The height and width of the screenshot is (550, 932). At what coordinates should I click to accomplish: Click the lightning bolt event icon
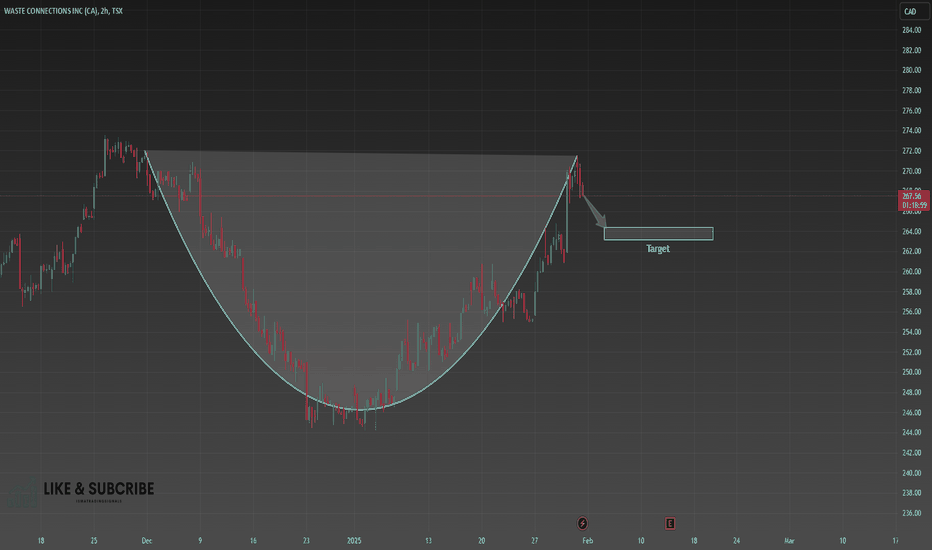(x=582, y=523)
